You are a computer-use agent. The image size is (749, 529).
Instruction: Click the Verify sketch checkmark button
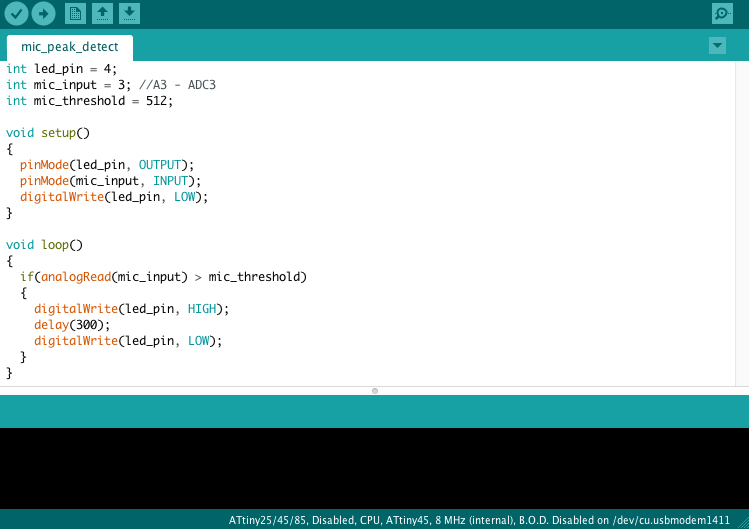coord(16,13)
